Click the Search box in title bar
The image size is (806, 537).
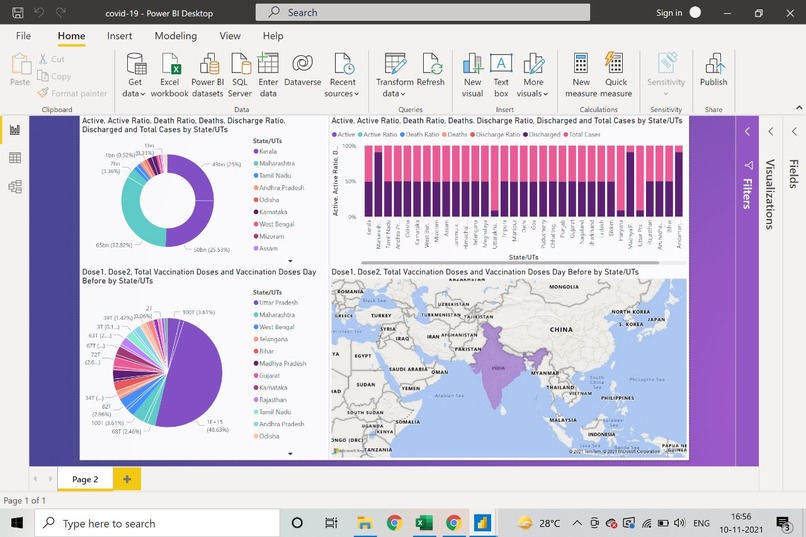[423, 12]
